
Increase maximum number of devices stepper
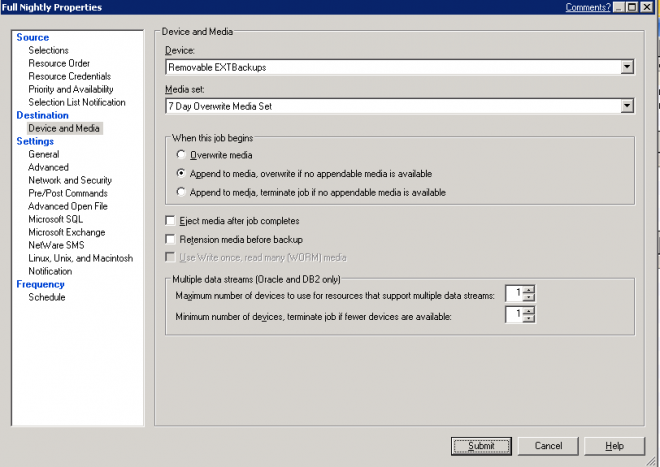[528, 289]
